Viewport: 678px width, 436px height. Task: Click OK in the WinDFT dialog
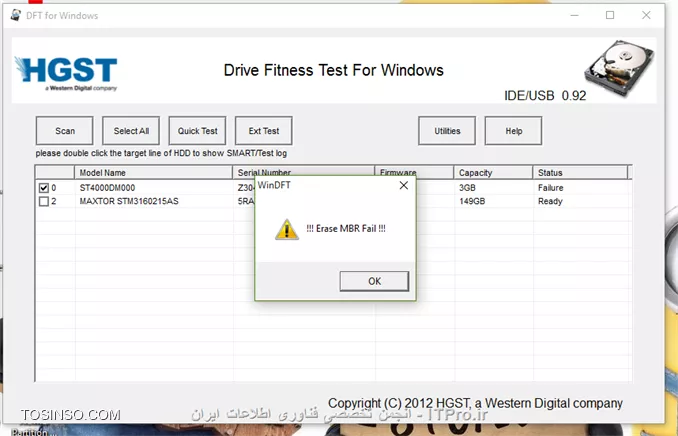(x=374, y=281)
